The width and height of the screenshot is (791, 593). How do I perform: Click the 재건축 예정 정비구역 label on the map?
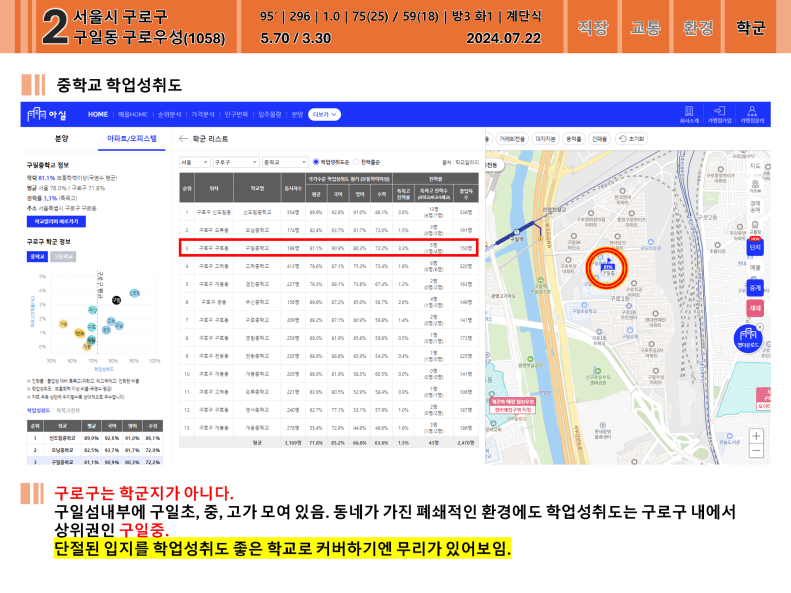coord(512,405)
